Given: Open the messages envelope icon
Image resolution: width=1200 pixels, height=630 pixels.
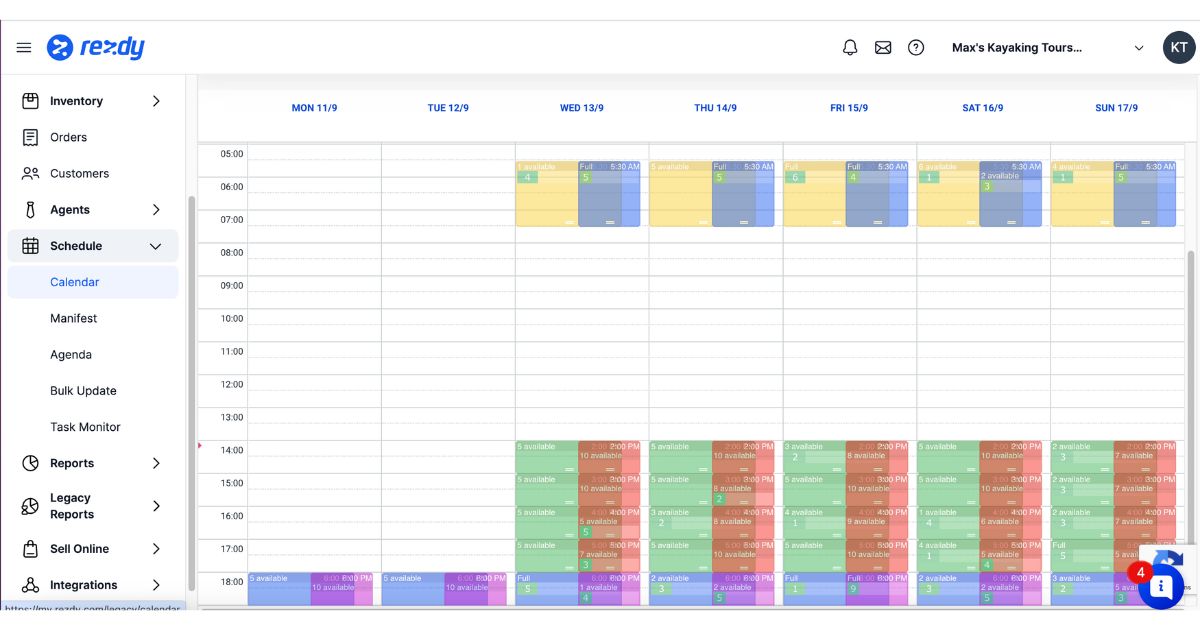Looking at the screenshot, I should (882, 47).
